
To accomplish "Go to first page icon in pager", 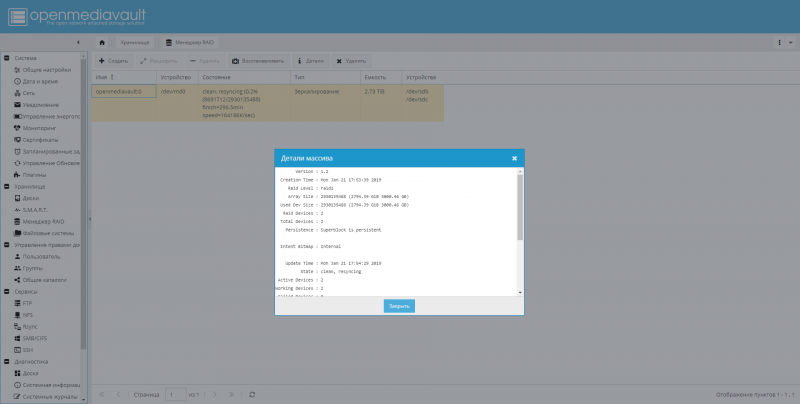I will point(102,395).
